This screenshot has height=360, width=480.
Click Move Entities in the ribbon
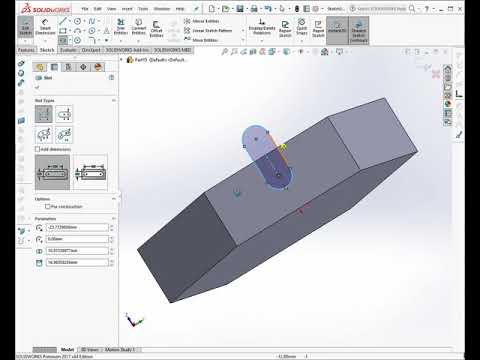[201, 40]
